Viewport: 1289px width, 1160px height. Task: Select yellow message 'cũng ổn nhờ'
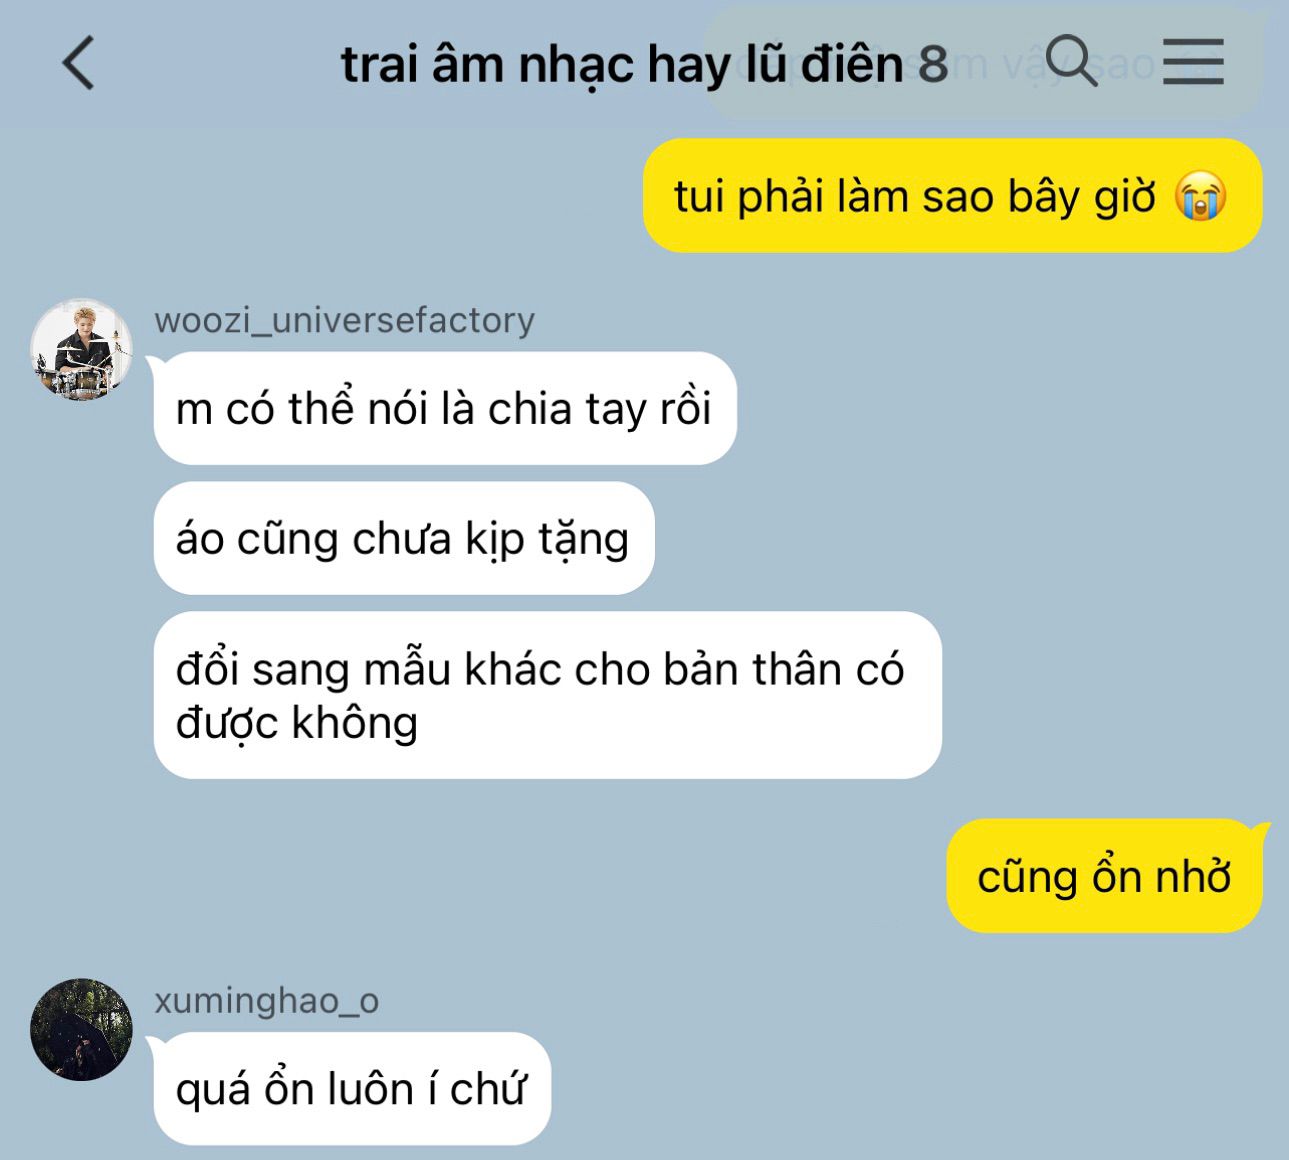coord(1104,876)
